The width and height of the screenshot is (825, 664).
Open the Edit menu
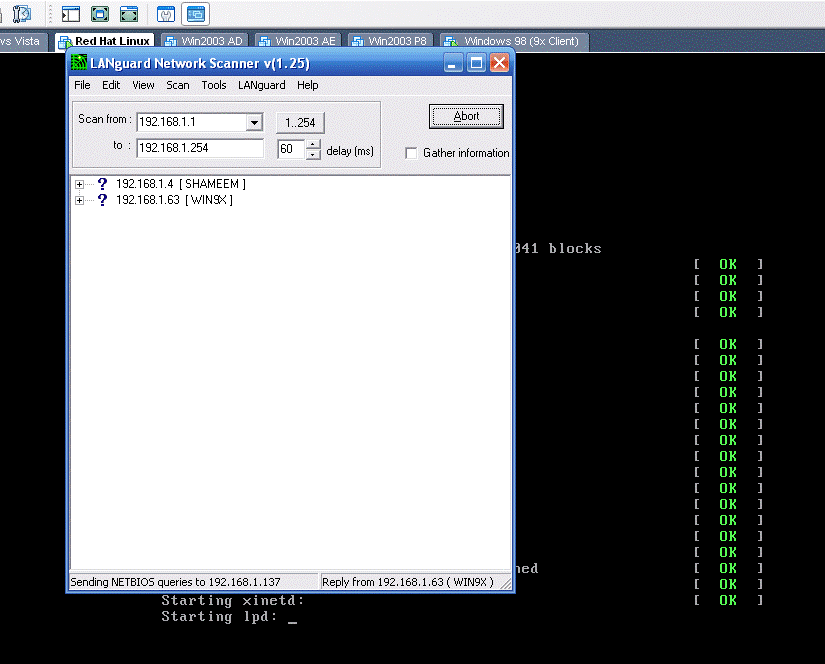pyautogui.click(x=111, y=85)
